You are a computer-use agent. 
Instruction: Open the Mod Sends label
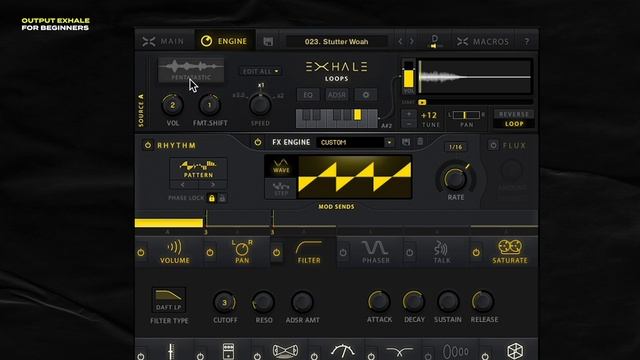[336, 207]
